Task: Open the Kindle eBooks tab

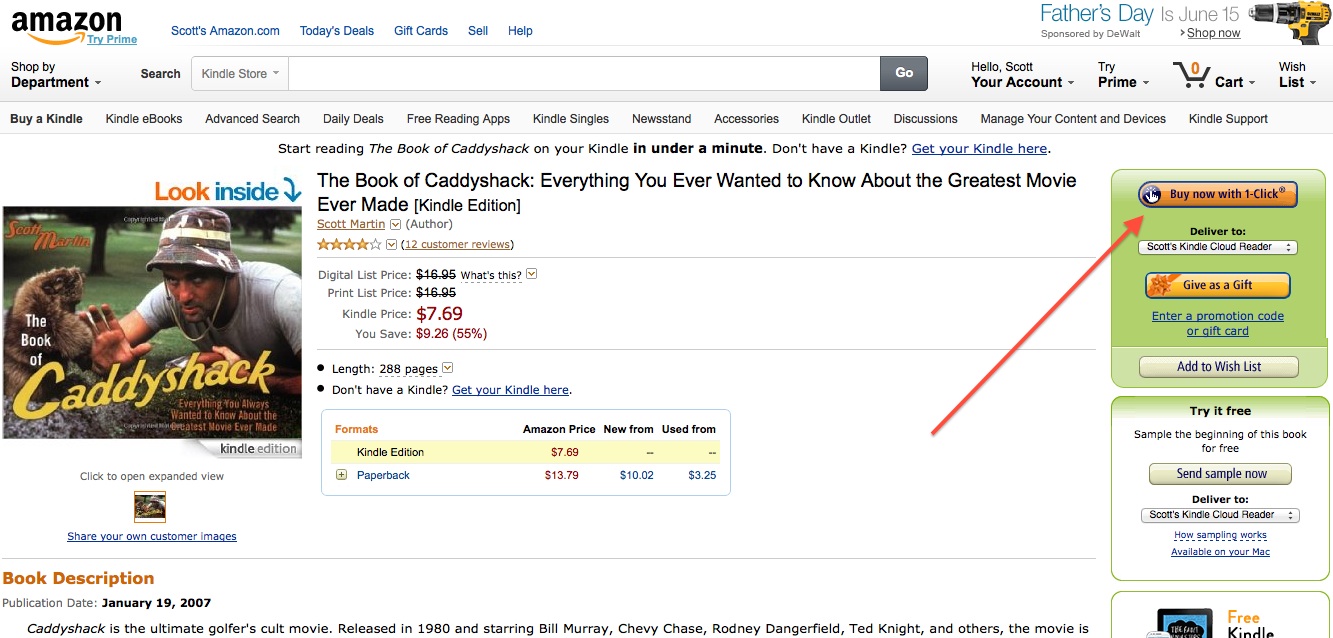Action: pos(144,118)
